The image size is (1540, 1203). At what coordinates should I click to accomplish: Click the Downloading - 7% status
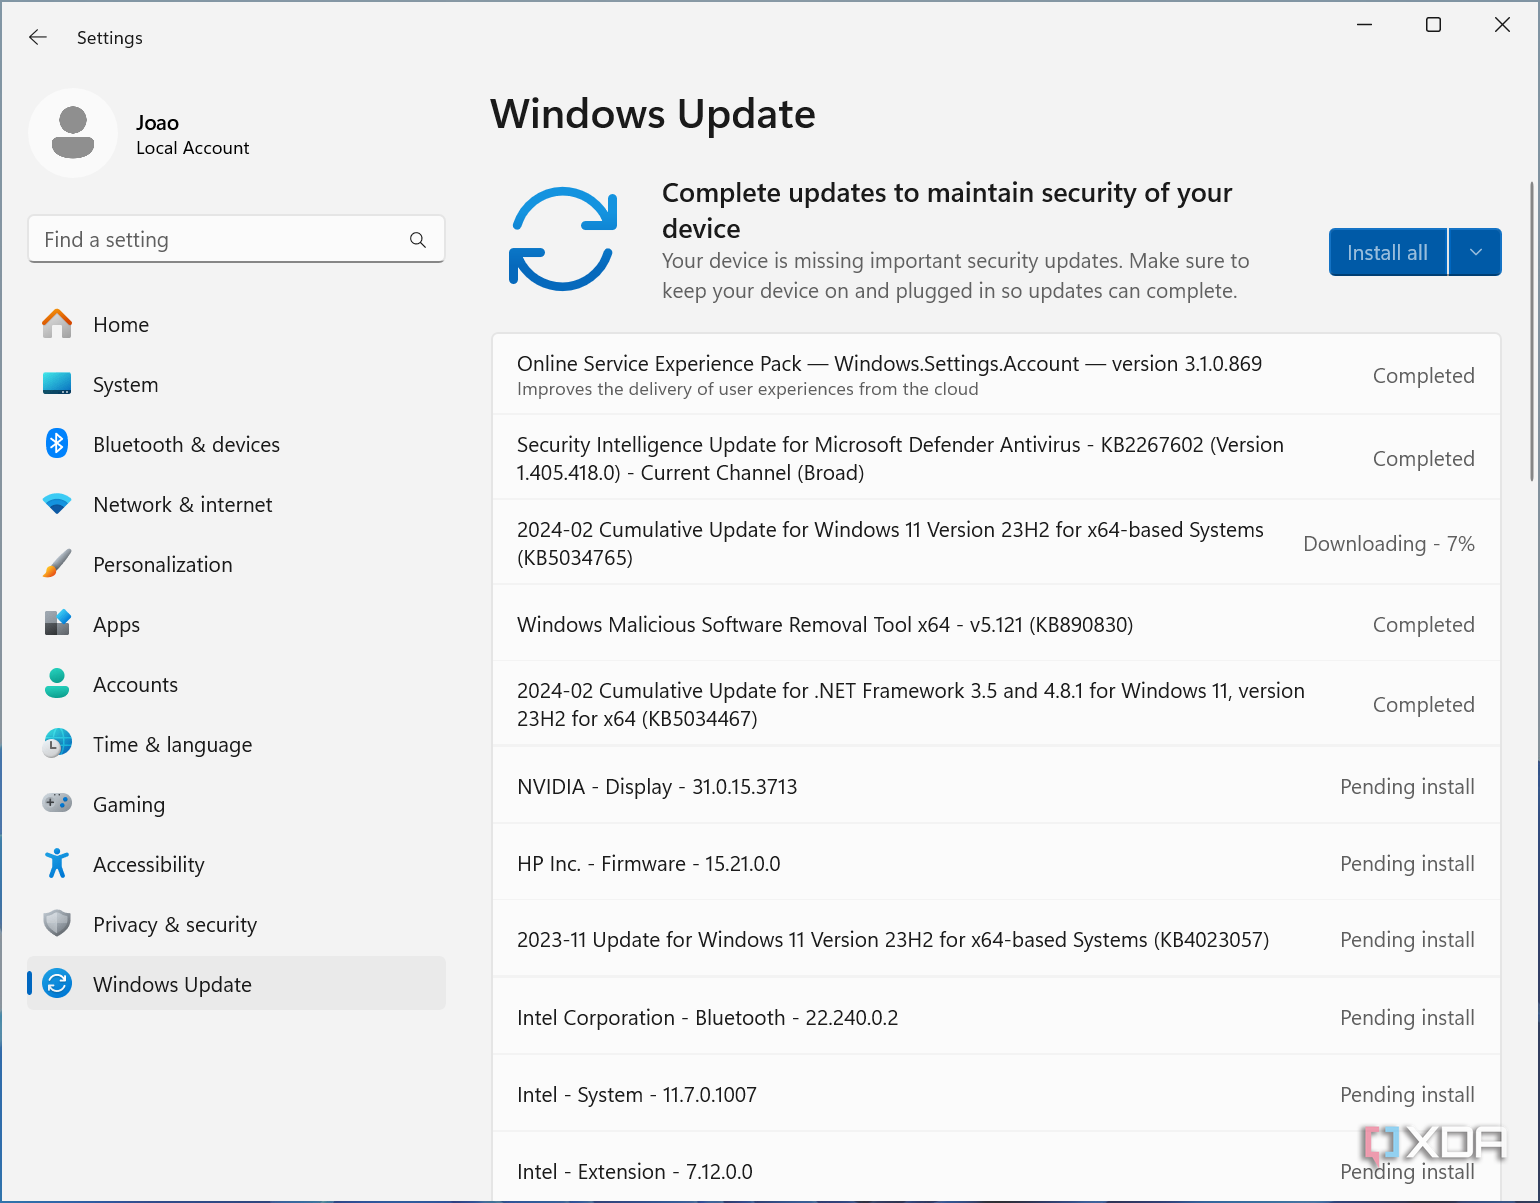[x=1389, y=544]
